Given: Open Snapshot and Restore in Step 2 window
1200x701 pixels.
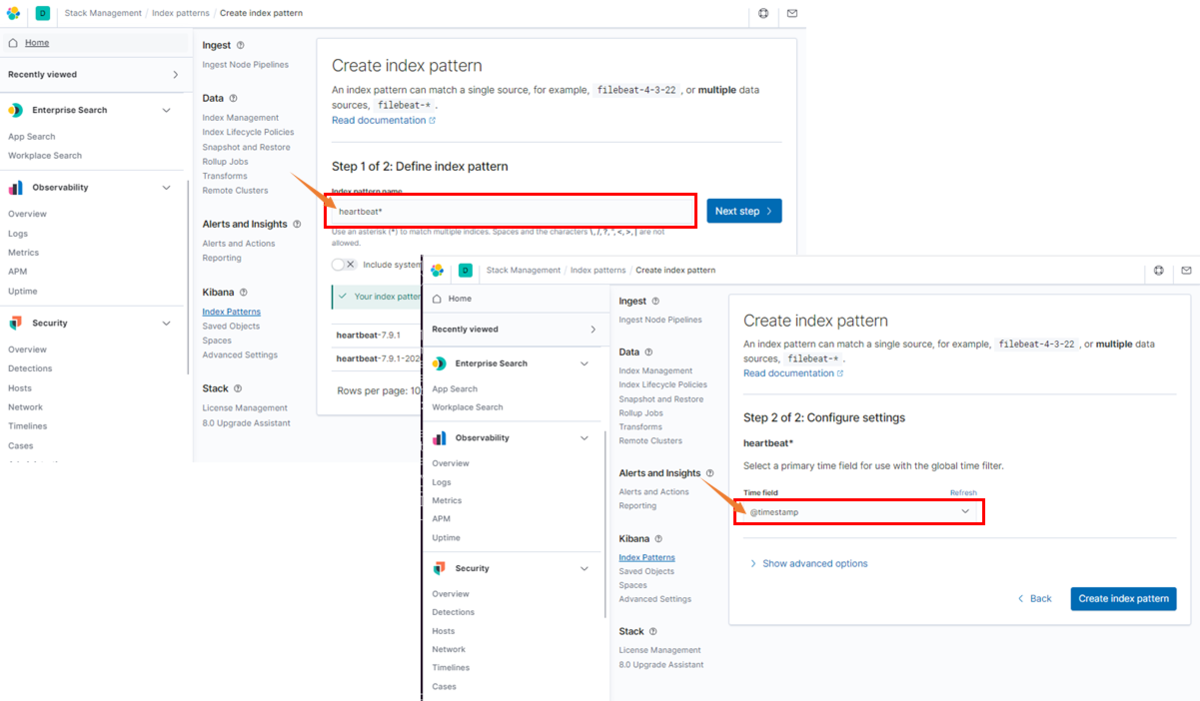Looking at the screenshot, I should [x=661, y=399].
